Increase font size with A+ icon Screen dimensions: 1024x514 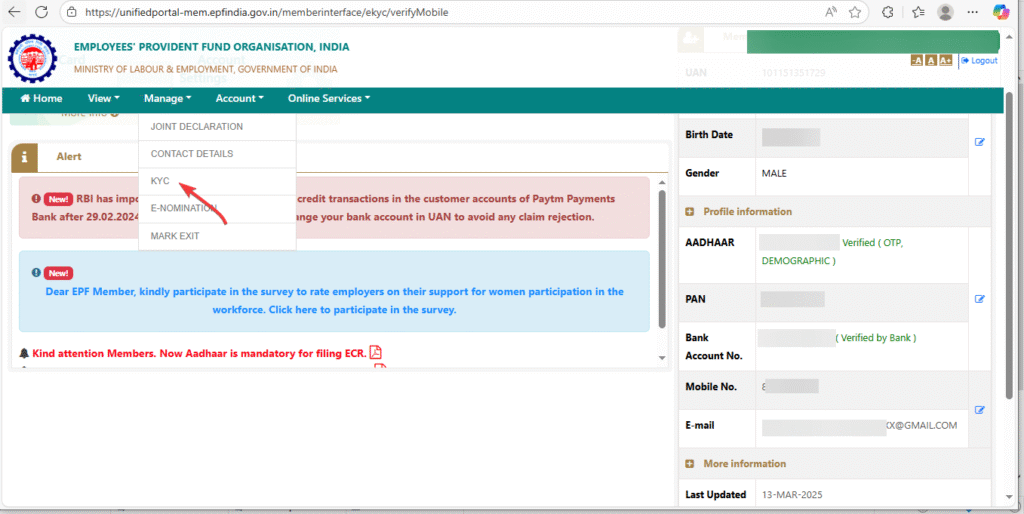pyautogui.click(x=946, y=61)
